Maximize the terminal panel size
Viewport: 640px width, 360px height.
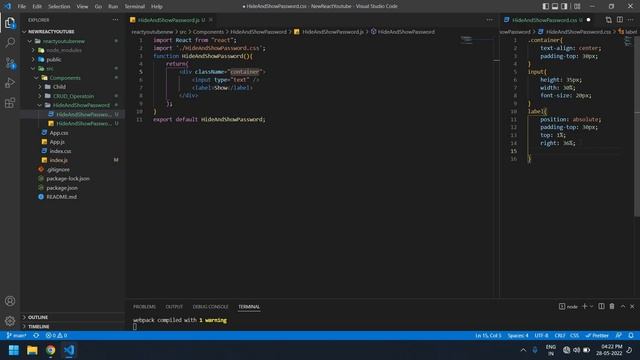[623, 306]
